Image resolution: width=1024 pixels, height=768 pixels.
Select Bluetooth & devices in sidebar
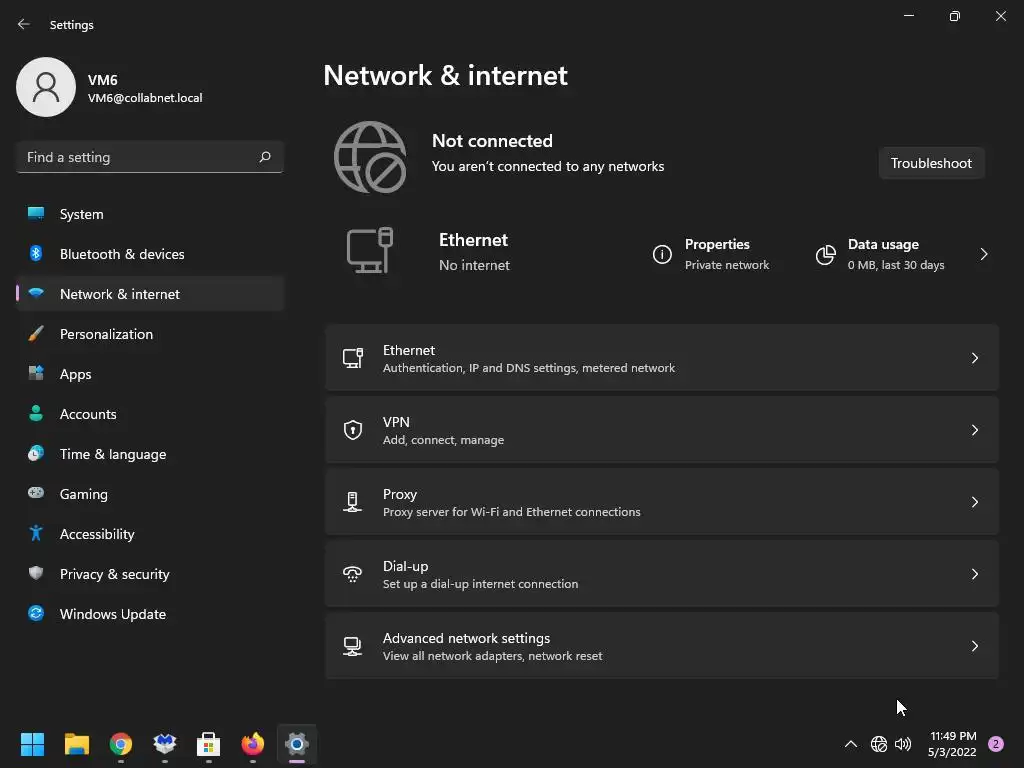[x=122, y=254]
